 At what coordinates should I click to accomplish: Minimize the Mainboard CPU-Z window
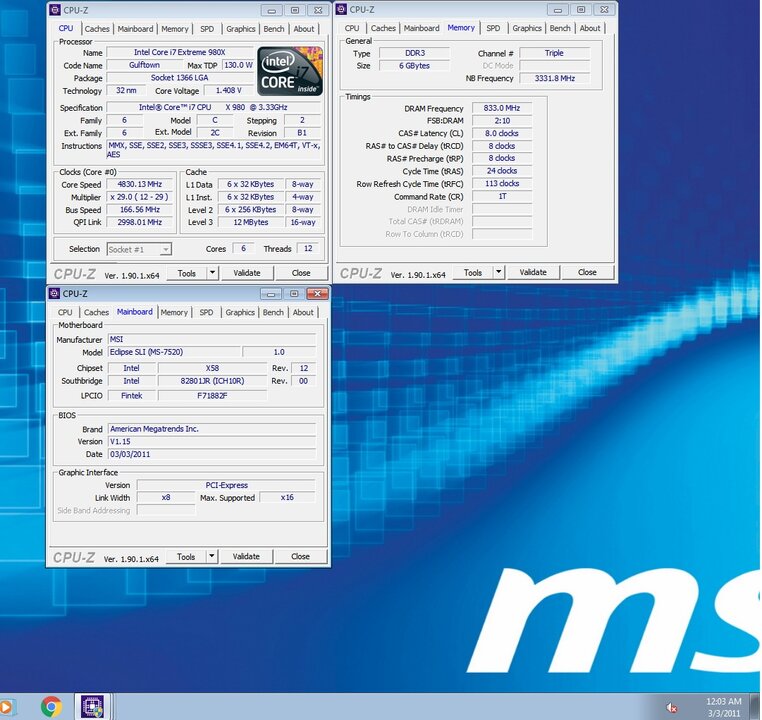coord(271,294)
